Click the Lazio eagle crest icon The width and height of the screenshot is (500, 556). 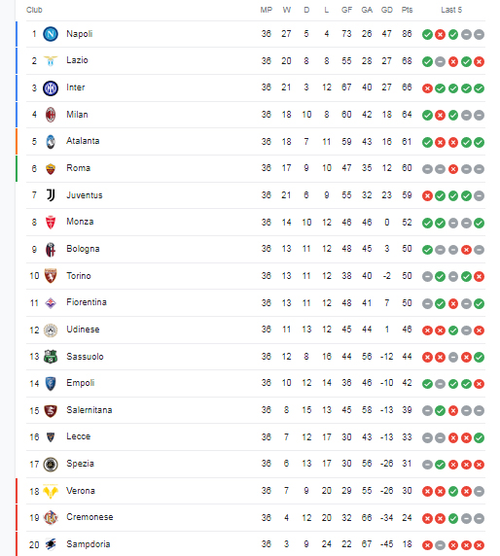[50, 61]
